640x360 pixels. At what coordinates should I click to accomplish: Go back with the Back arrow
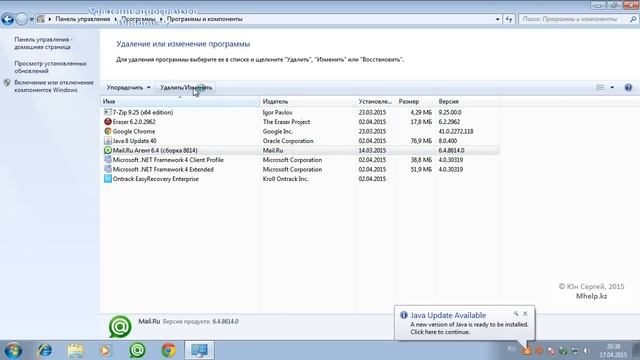7,19
